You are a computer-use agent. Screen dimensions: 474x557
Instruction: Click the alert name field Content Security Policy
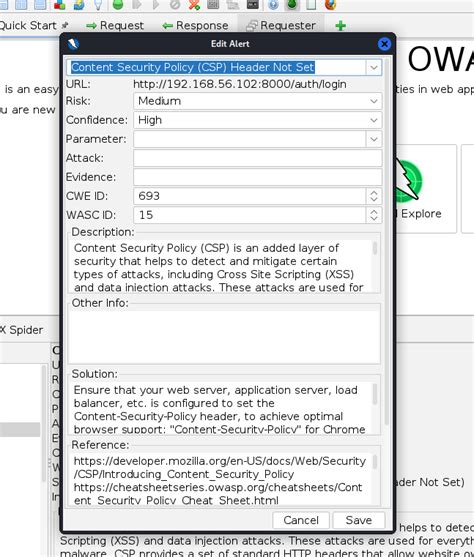click(x=216, y=67)
